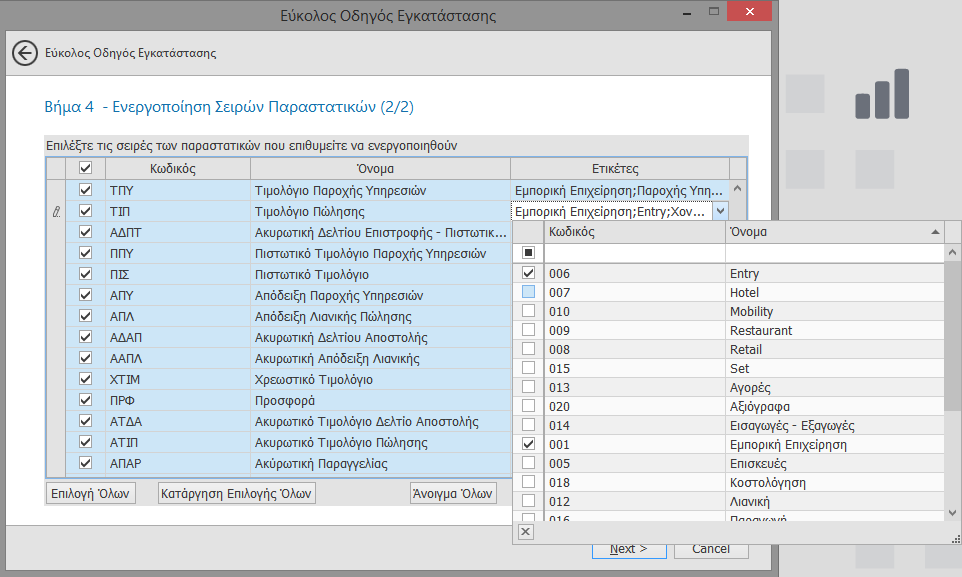The width and height of the screenshot is (962, 577).
Task: Check tag 013 Αγορές checkbox
Action: point(528,387)
